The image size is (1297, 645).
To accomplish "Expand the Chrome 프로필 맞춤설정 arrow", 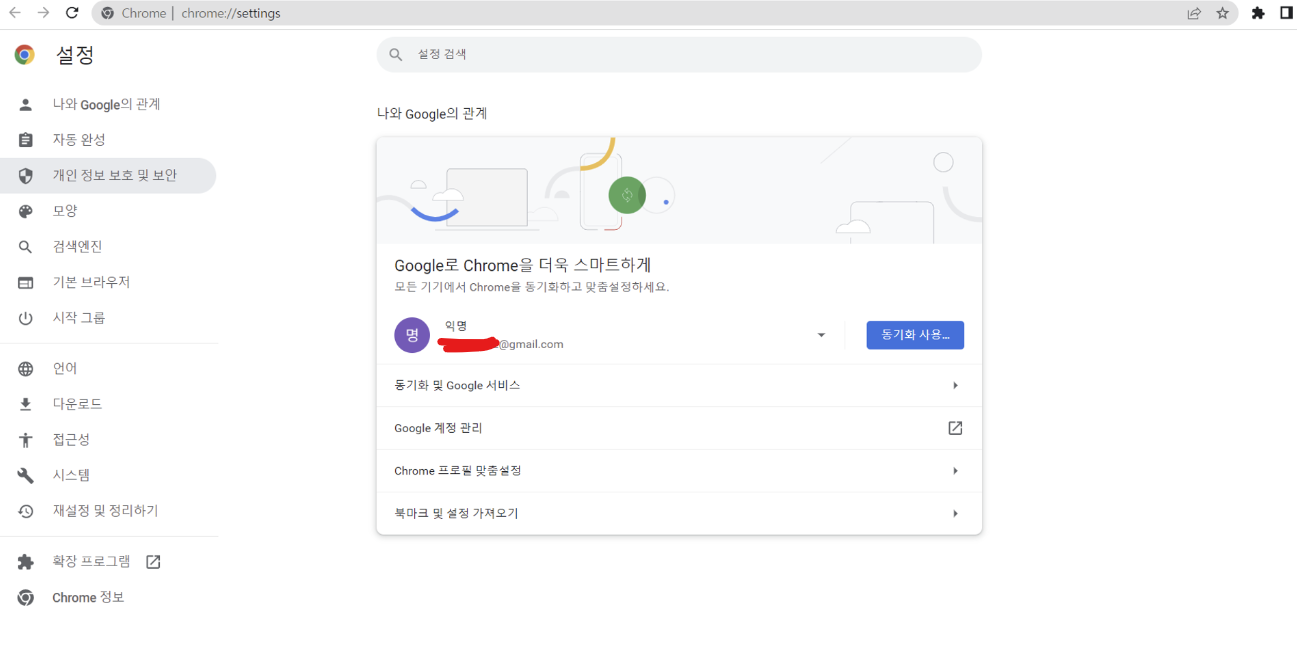I will [x=955, y=470].
